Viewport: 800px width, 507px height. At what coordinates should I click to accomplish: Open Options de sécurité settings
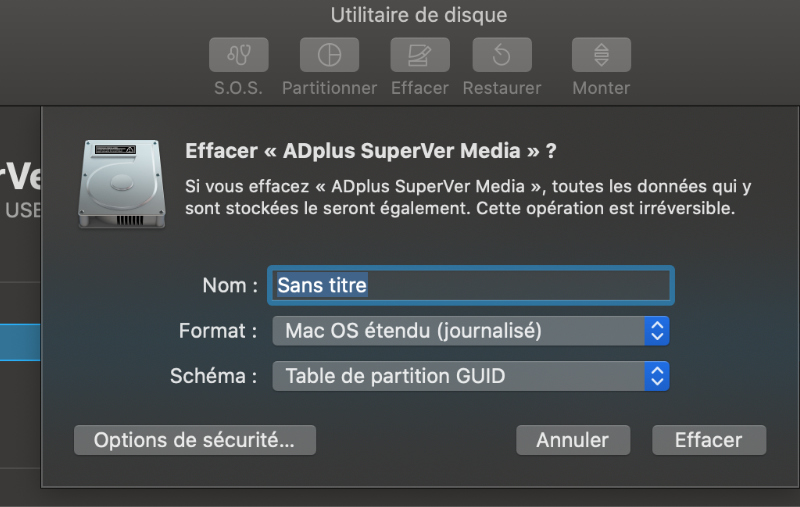point(195,440)
